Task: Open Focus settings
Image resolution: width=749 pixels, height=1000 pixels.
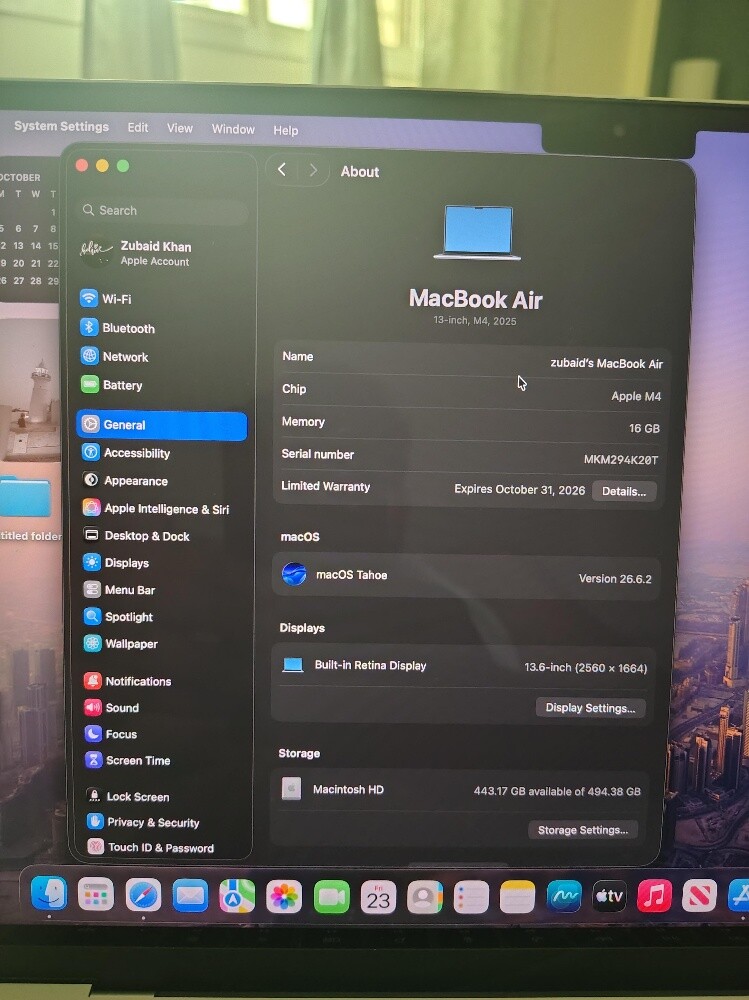Action: pos(111,734)
